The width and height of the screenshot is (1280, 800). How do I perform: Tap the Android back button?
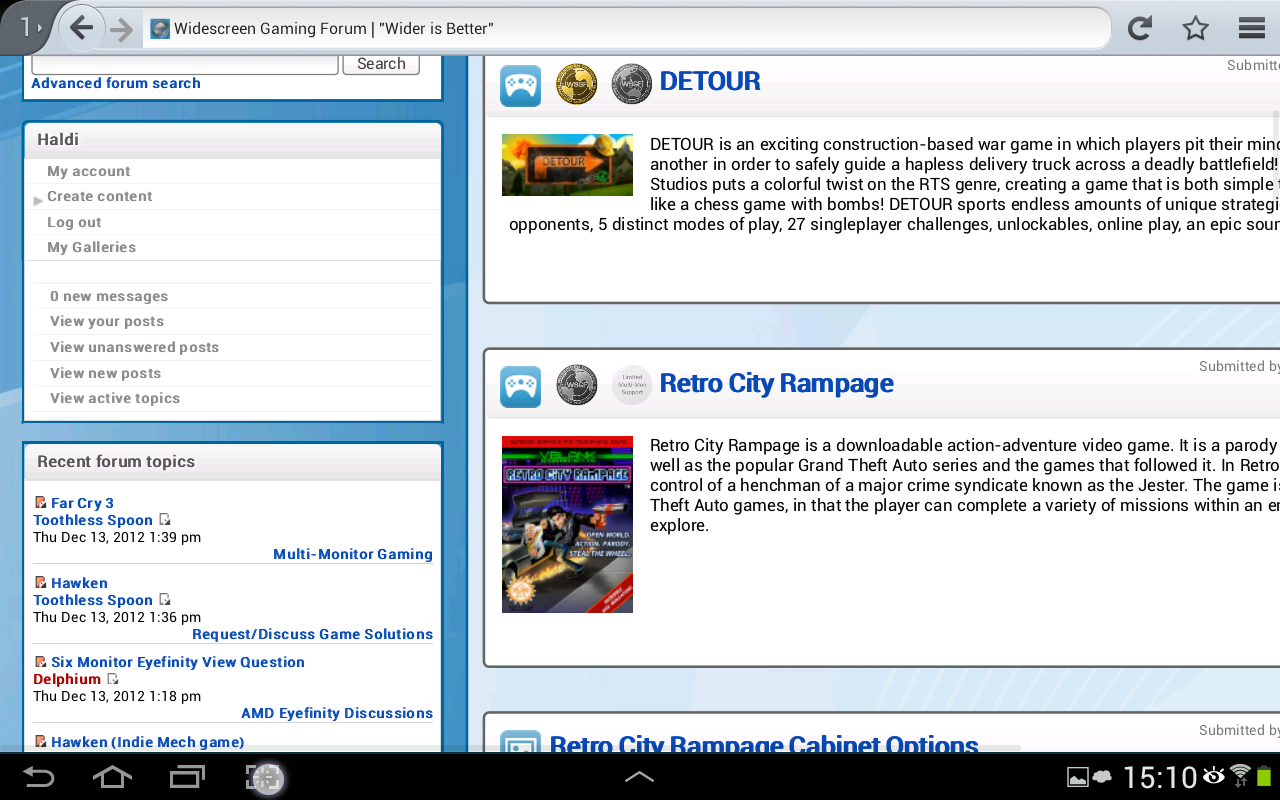[38, 777]
